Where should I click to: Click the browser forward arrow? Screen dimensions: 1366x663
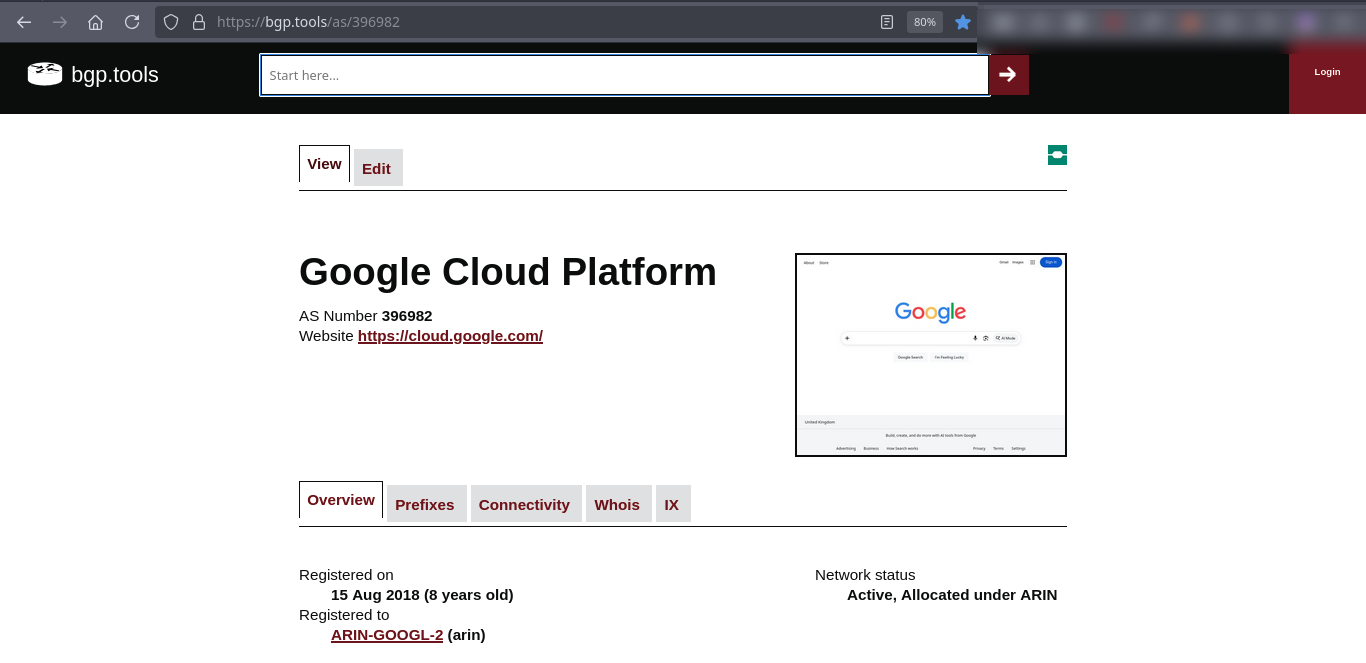pyautogui.click(x=60, y=22)
